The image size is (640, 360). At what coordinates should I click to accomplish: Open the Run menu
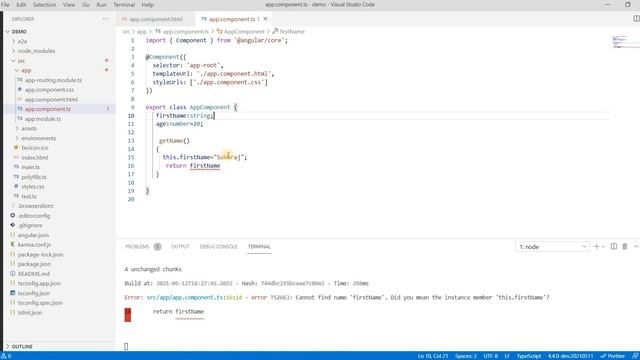coord(101,4)
